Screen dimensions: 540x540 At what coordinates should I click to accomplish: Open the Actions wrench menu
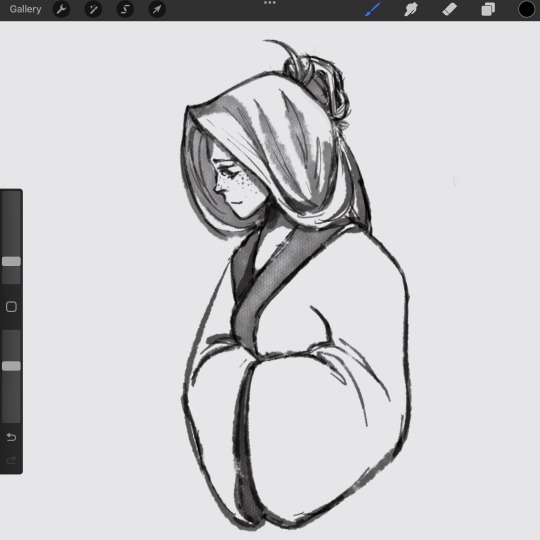tap(61, 9)
